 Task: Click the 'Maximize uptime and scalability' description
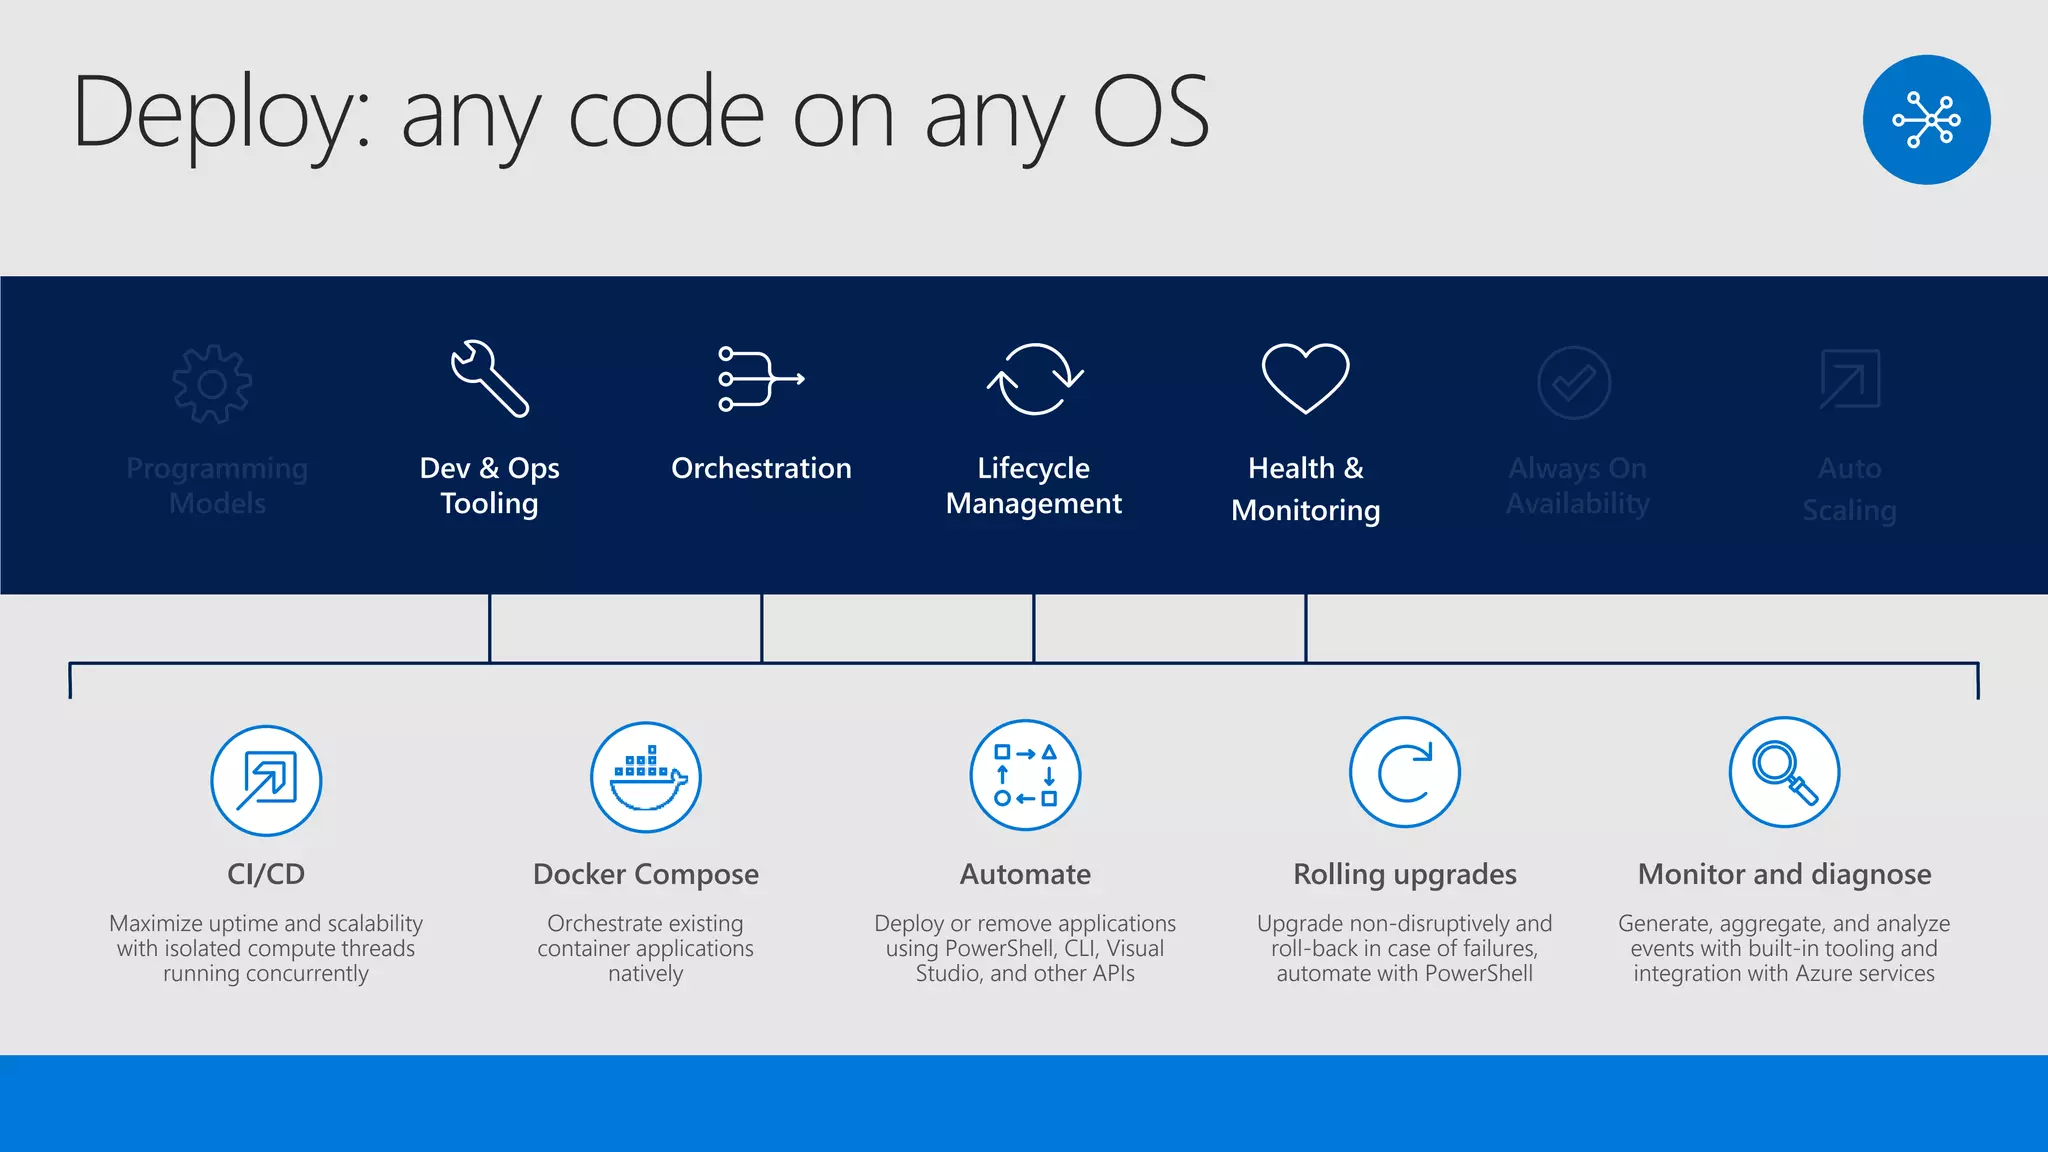pos(266,948)
